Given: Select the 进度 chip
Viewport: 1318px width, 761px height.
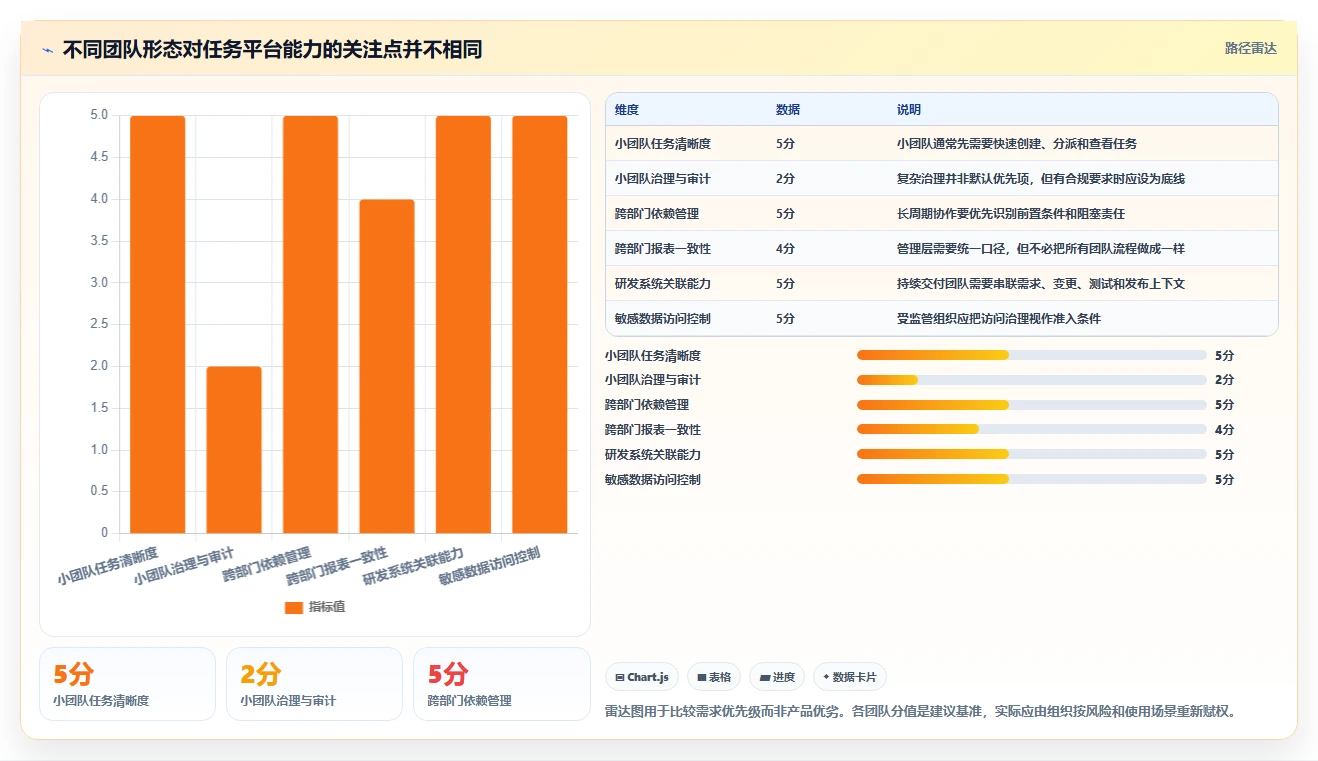Looking at the screenshot, I should tap(777, 677).
